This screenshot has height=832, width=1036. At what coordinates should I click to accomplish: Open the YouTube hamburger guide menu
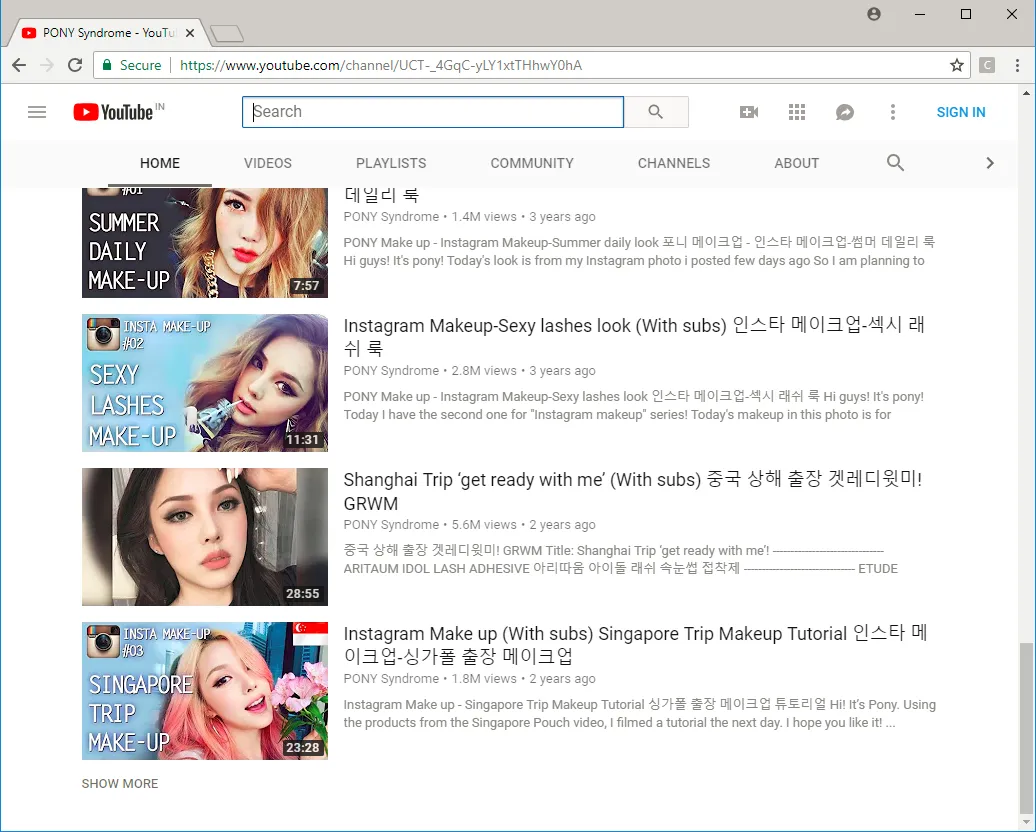(x=37, y=112)
